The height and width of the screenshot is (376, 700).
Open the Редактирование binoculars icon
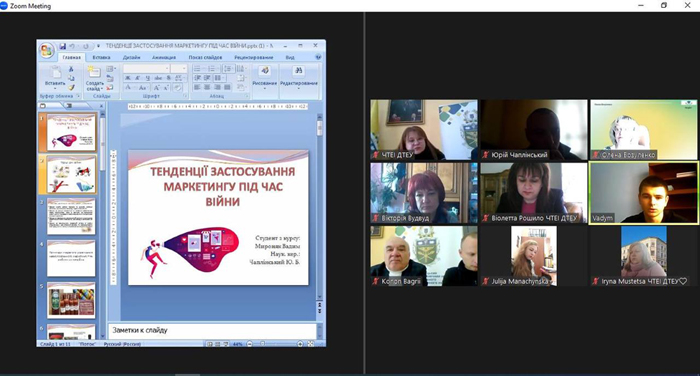299,71
